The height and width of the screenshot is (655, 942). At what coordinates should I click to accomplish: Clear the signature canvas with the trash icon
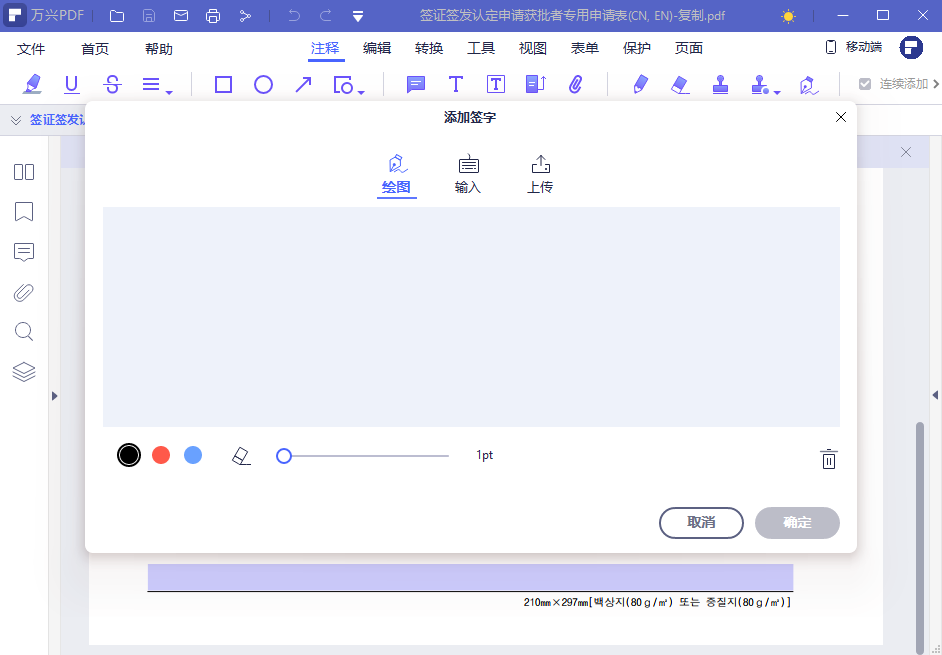(828, 459)
